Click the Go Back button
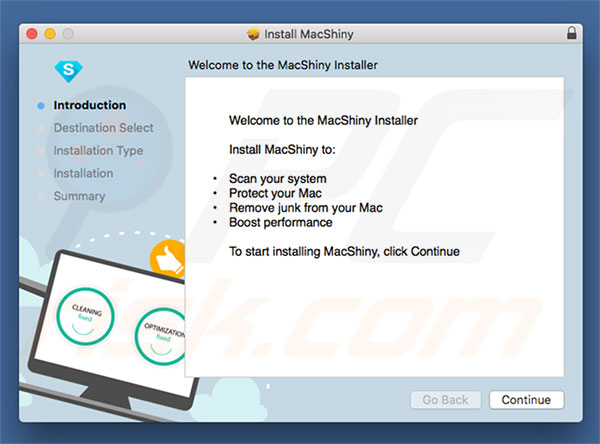Screen dimensions: 600x444 pos(445,400)
